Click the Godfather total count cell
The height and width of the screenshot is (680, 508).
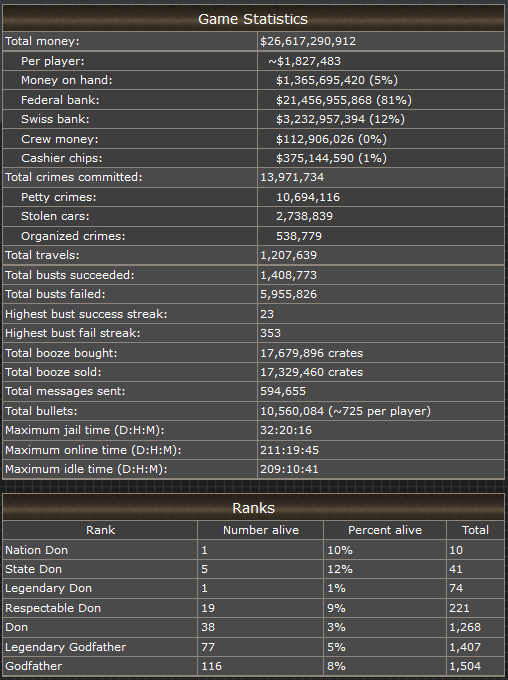click(475, 666)
